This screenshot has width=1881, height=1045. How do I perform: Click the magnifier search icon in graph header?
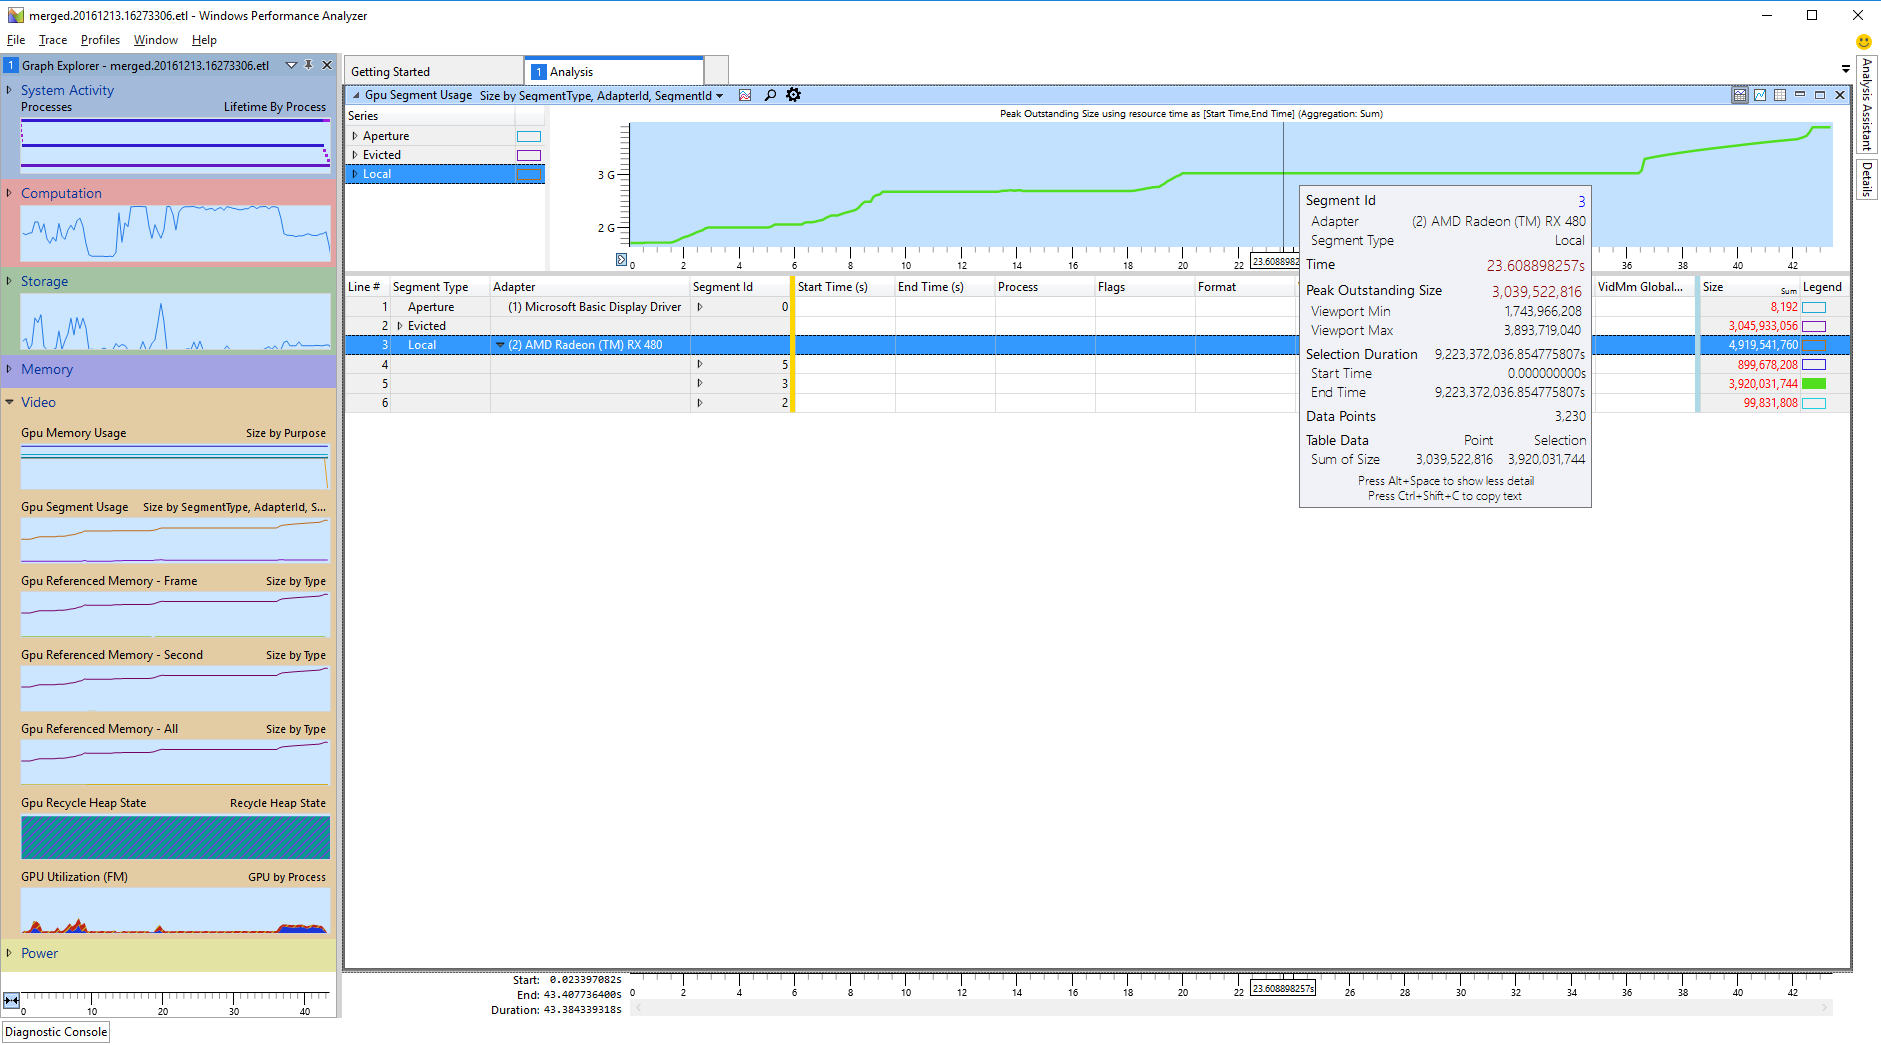(x=770, y=95)
